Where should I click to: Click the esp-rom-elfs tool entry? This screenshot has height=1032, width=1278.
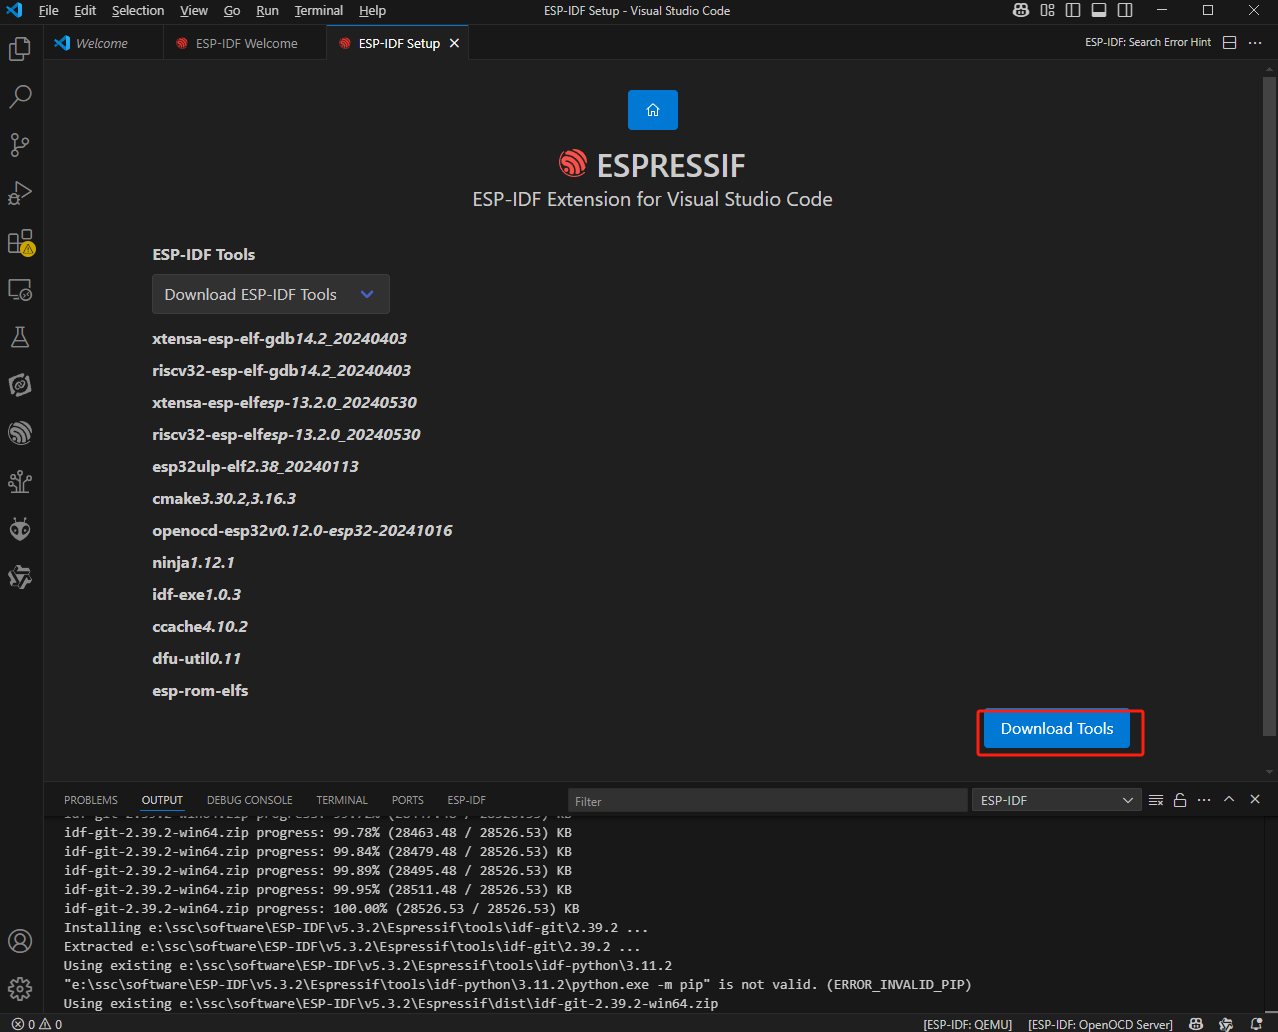[x=200, y=690]
